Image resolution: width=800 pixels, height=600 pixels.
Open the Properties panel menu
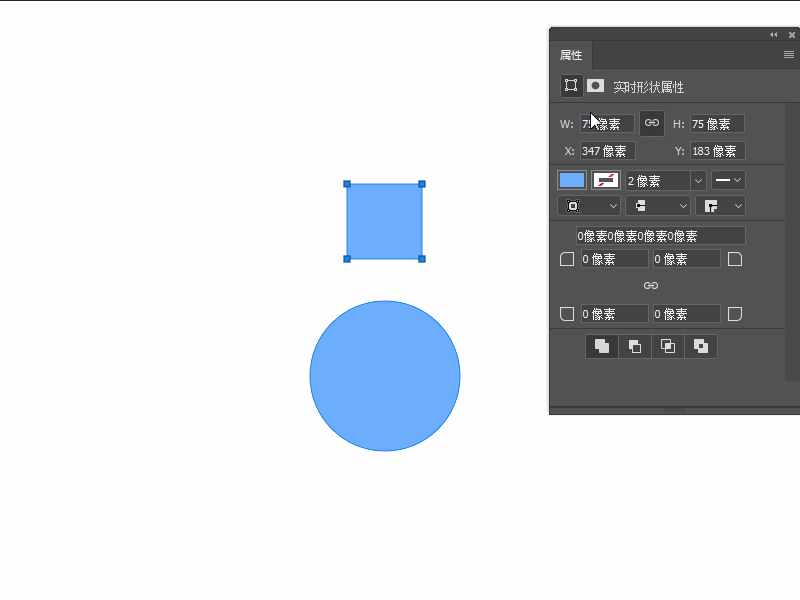788,55
